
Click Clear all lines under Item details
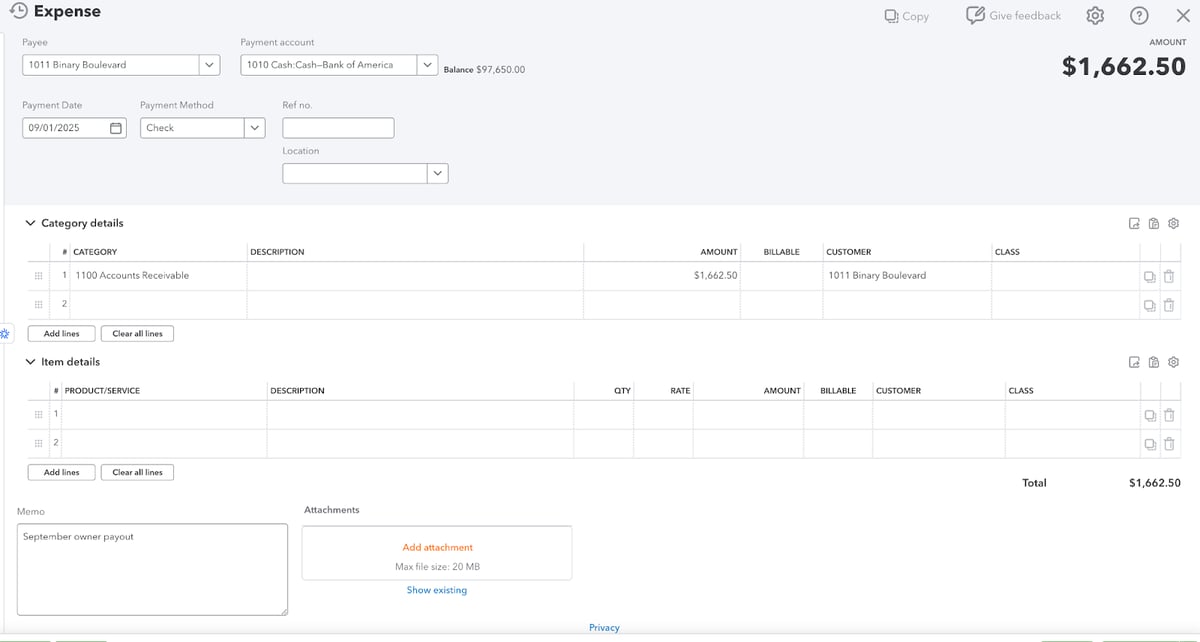click(x=137, y=472)
